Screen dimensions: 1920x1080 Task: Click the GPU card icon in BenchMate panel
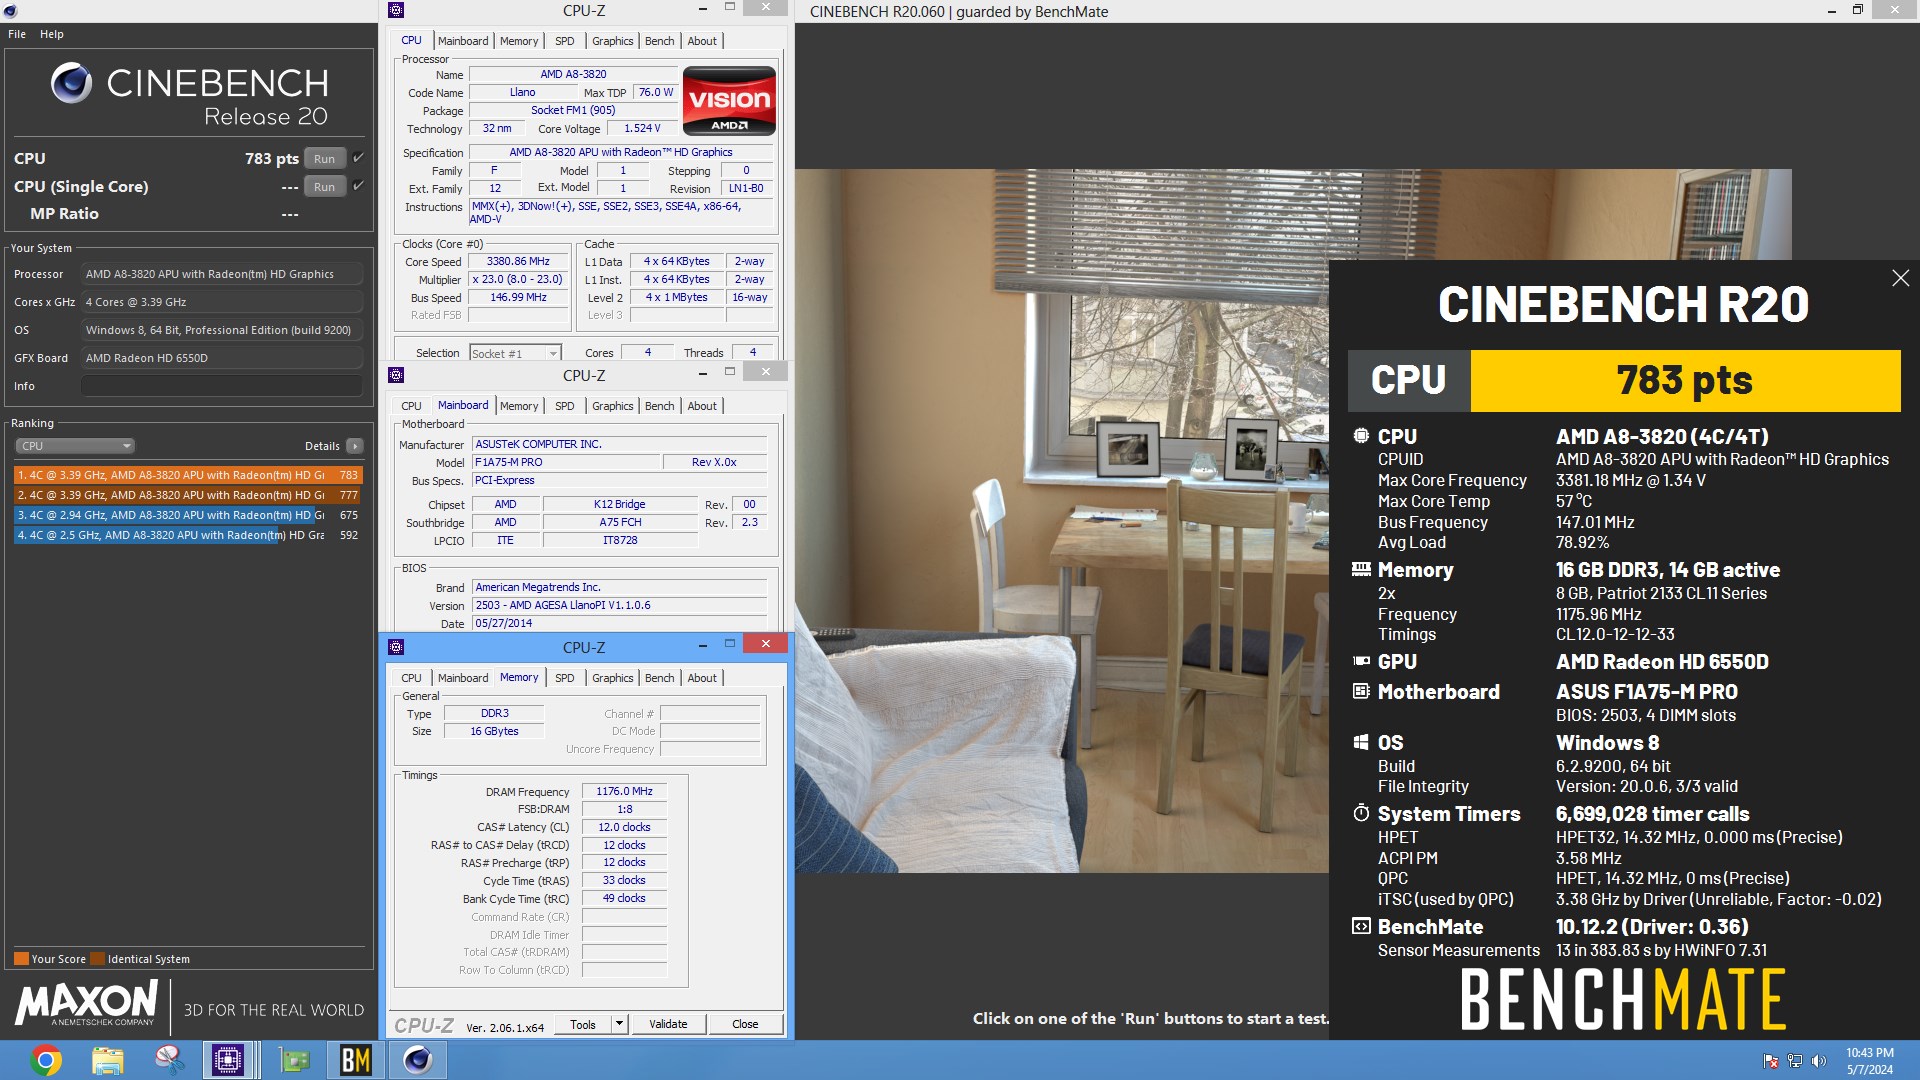[1361, 661]
